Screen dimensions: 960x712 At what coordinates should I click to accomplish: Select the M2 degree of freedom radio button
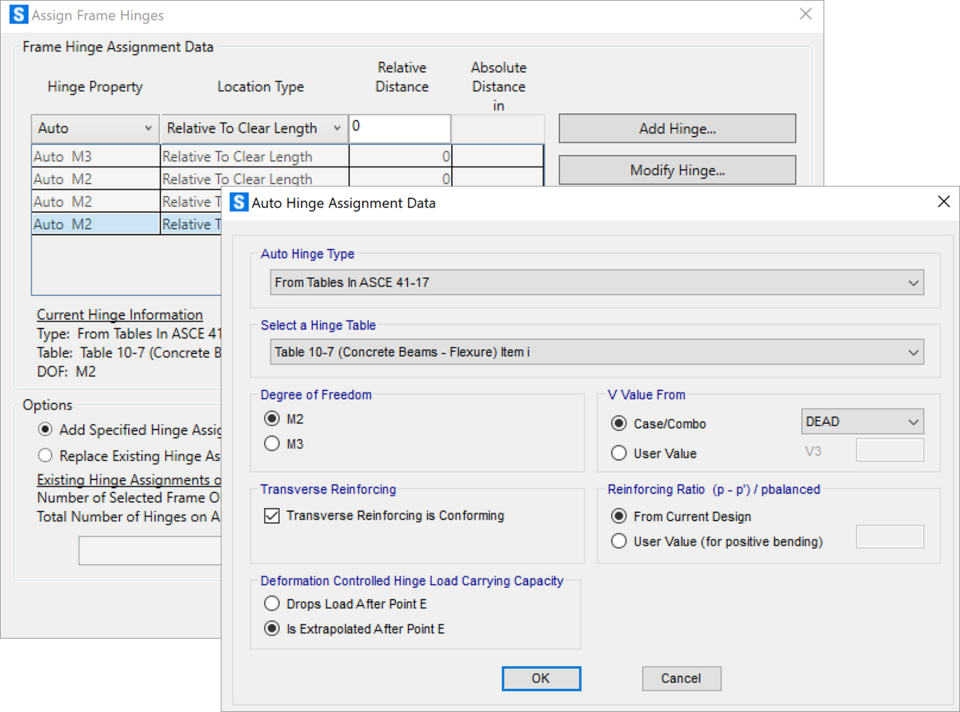point(272,419)
